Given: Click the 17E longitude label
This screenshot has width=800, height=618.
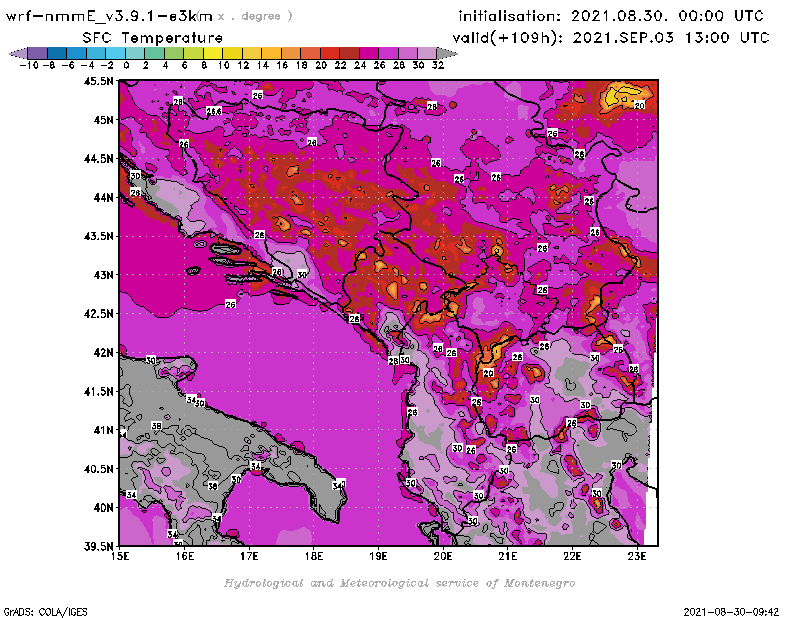Looking at the screenshot, I should 249,556.
